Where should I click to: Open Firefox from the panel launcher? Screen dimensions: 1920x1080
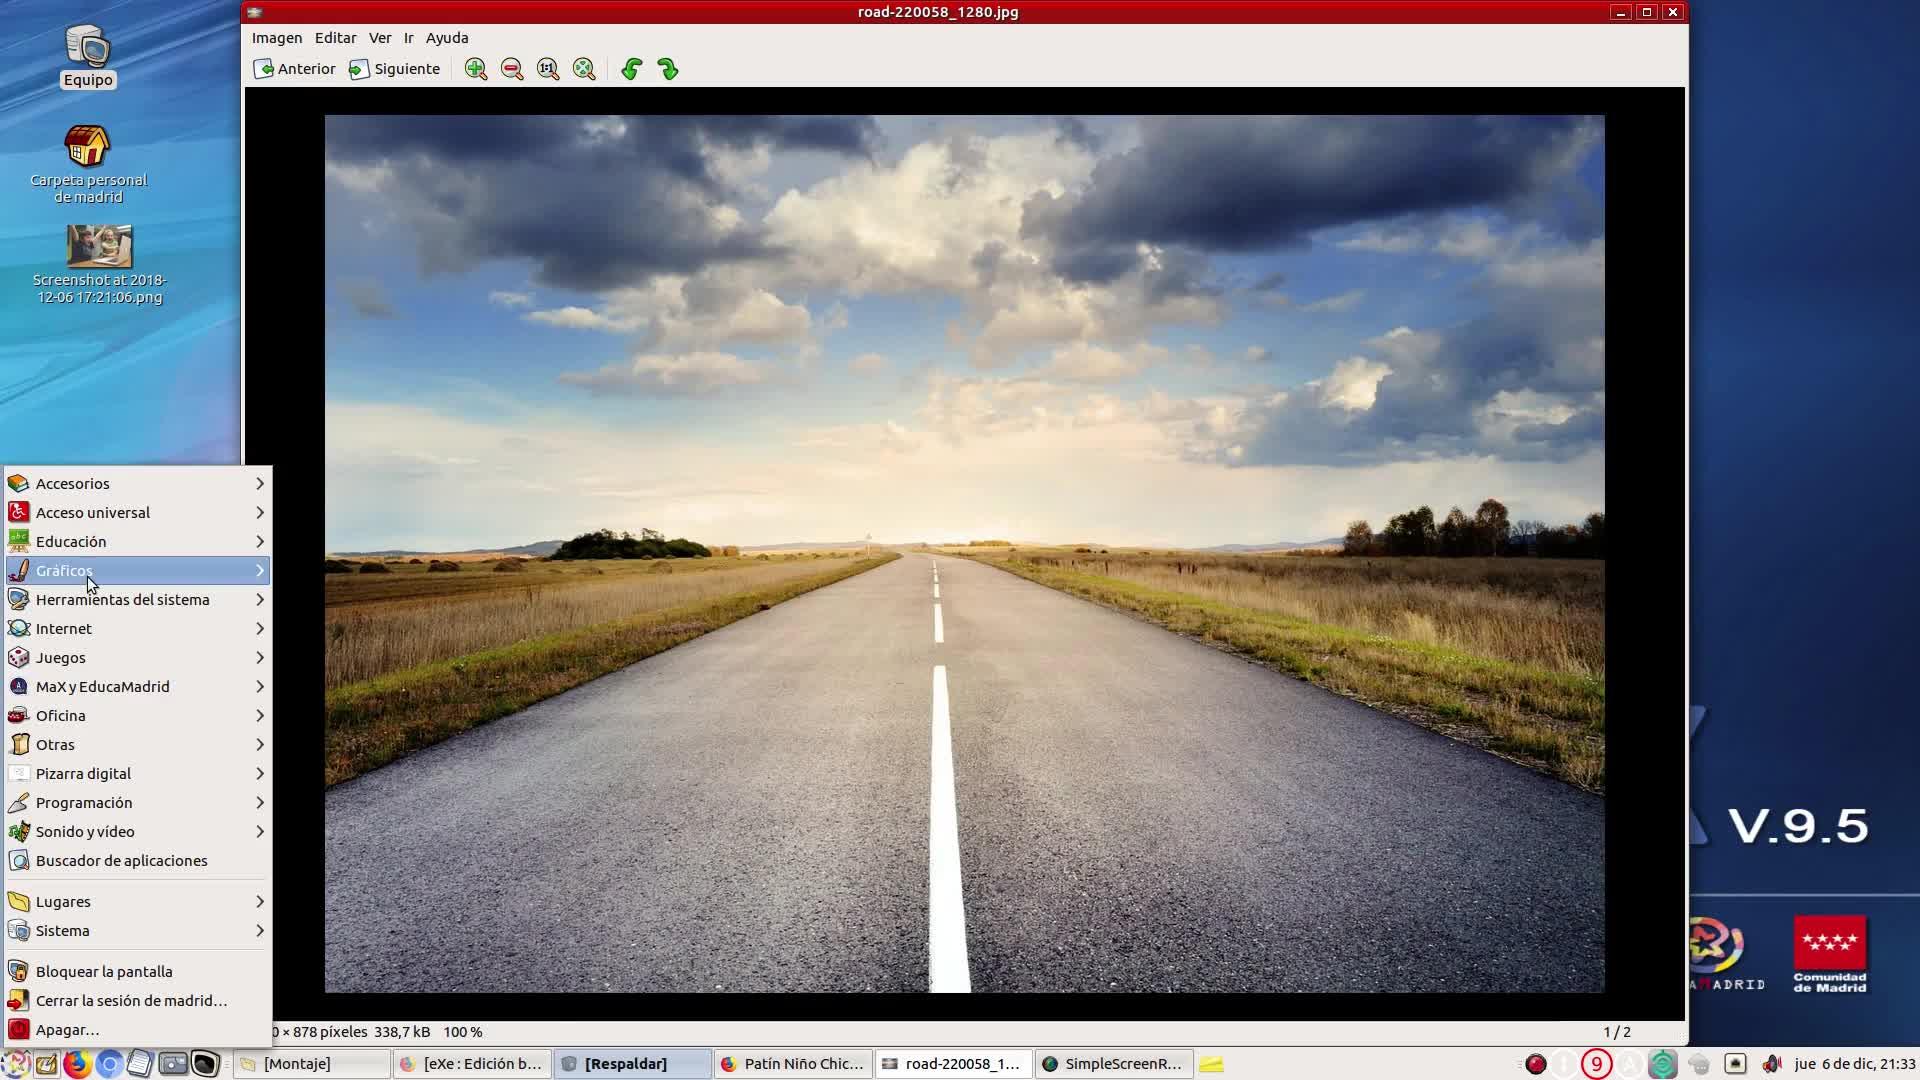point(77,1064)
